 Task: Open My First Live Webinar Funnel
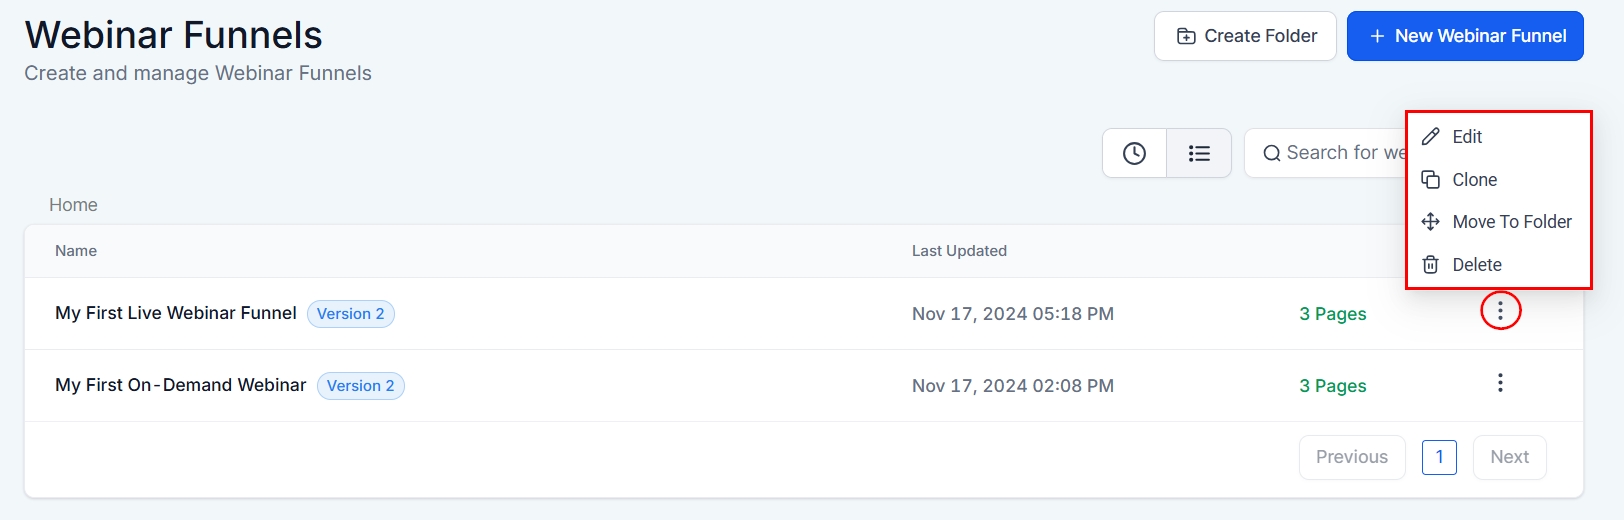pyautogui.click(x=176, y=313)
